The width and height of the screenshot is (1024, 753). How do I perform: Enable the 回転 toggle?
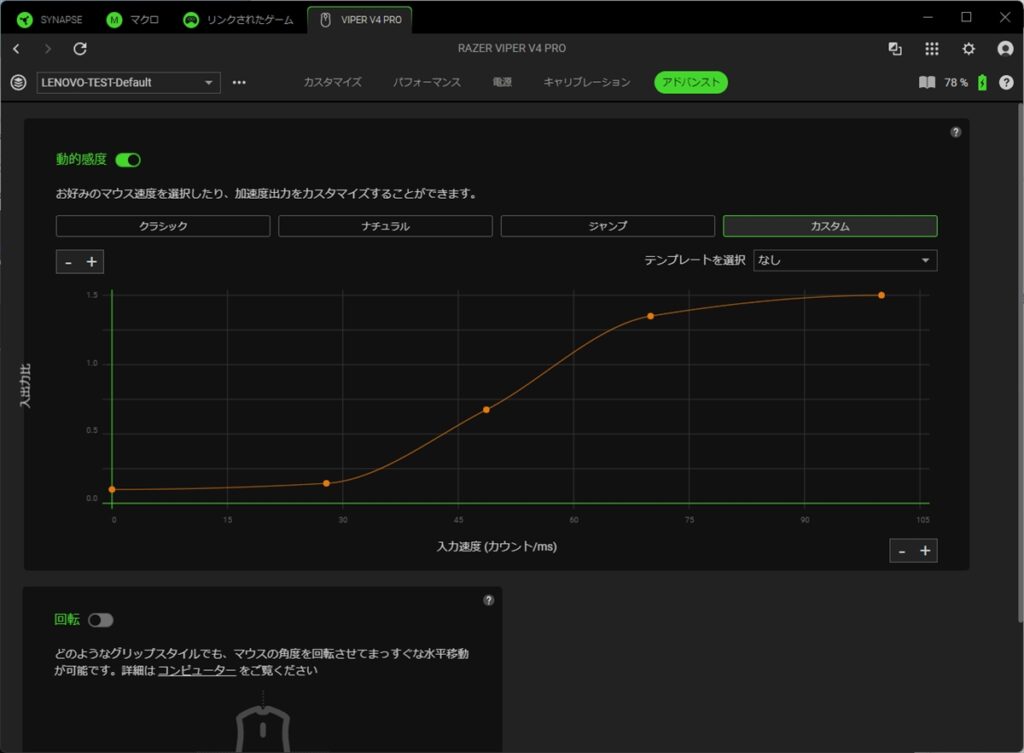(x=100, y=620)
